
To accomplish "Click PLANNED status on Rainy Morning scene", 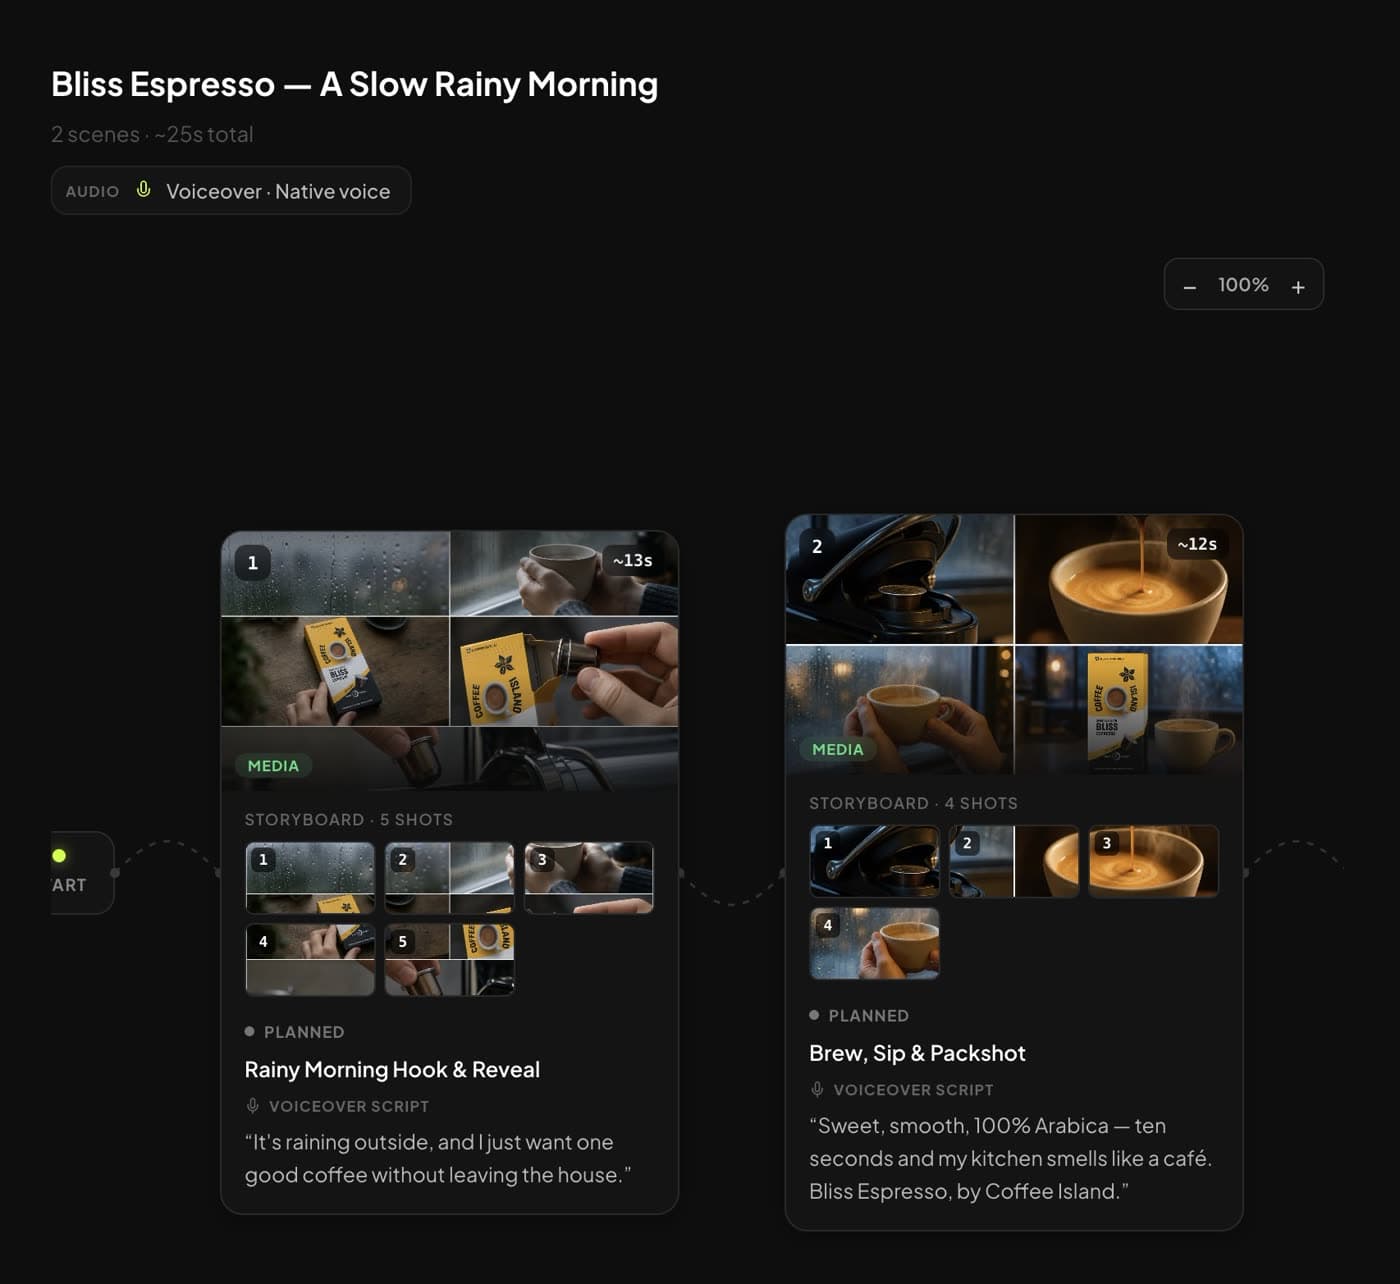I will 295,1031.
